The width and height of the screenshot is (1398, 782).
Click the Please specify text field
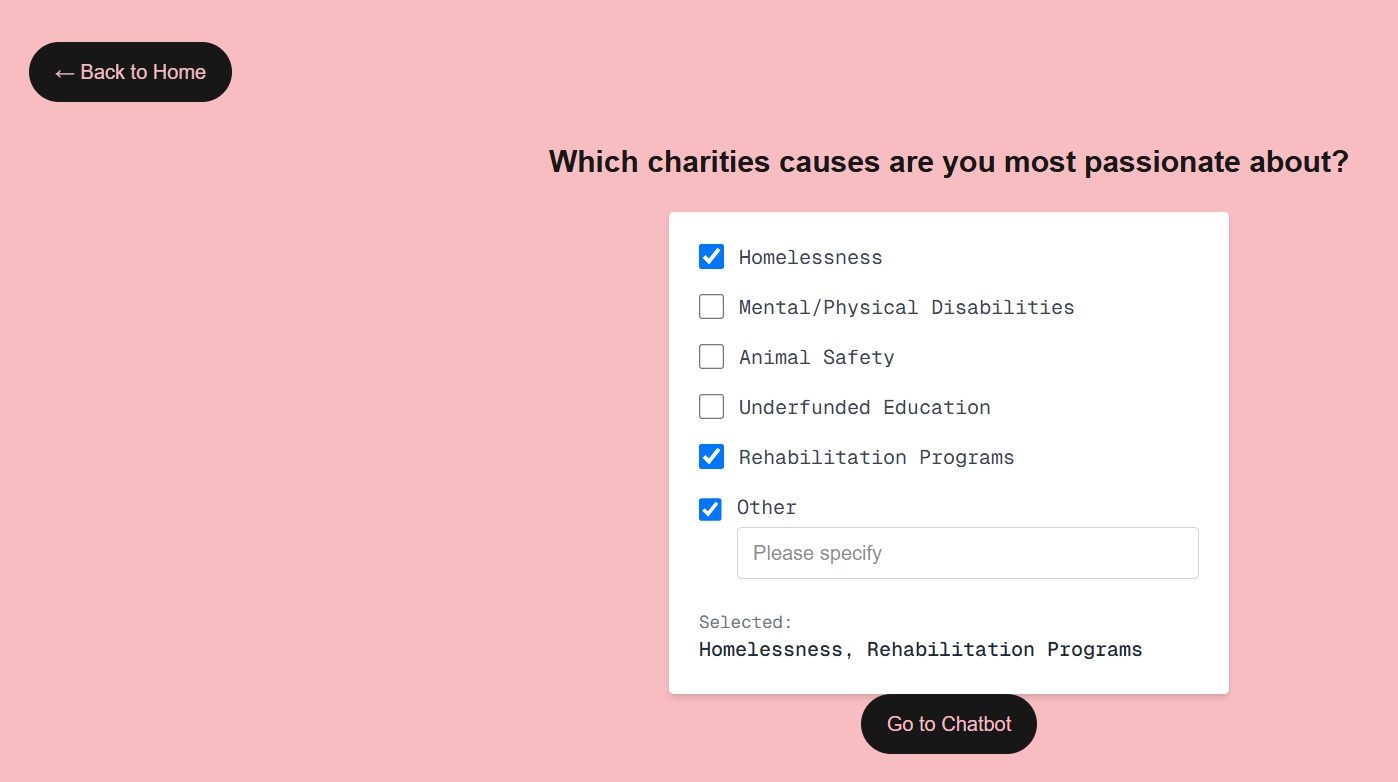click(x=967, y=553)
